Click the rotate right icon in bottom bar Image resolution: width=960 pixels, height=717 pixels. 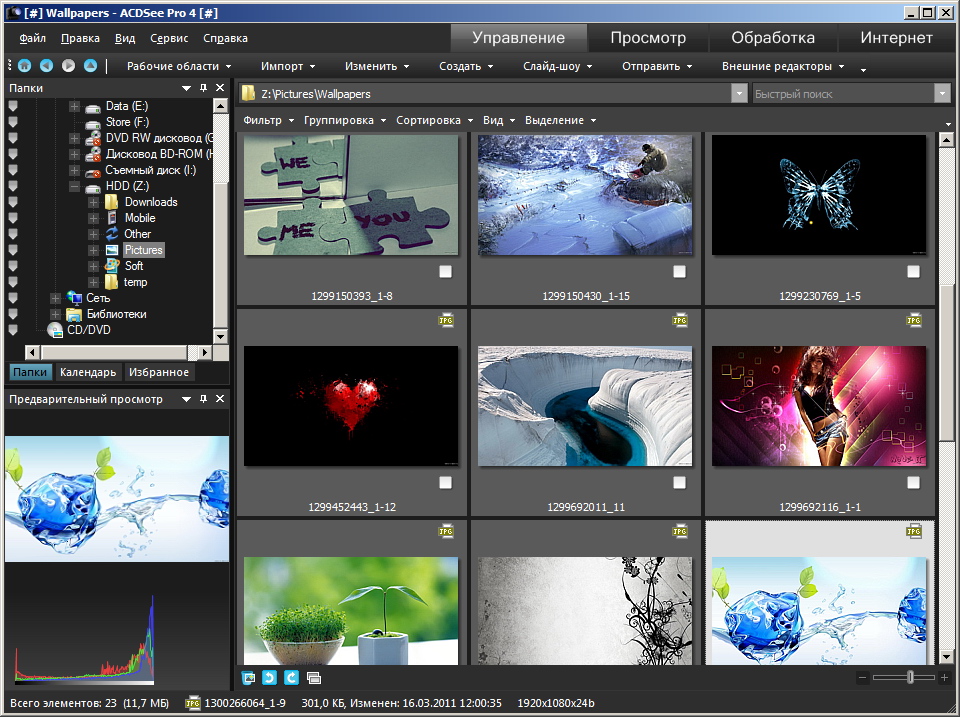(291, 678)
